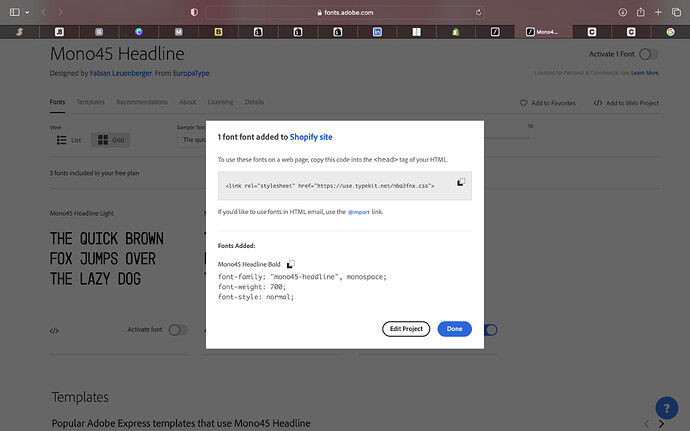The image size is (690, 431).
Task: Switch to the LinkedIn tab
Action: pyautogui.click(x=377, y=32)
